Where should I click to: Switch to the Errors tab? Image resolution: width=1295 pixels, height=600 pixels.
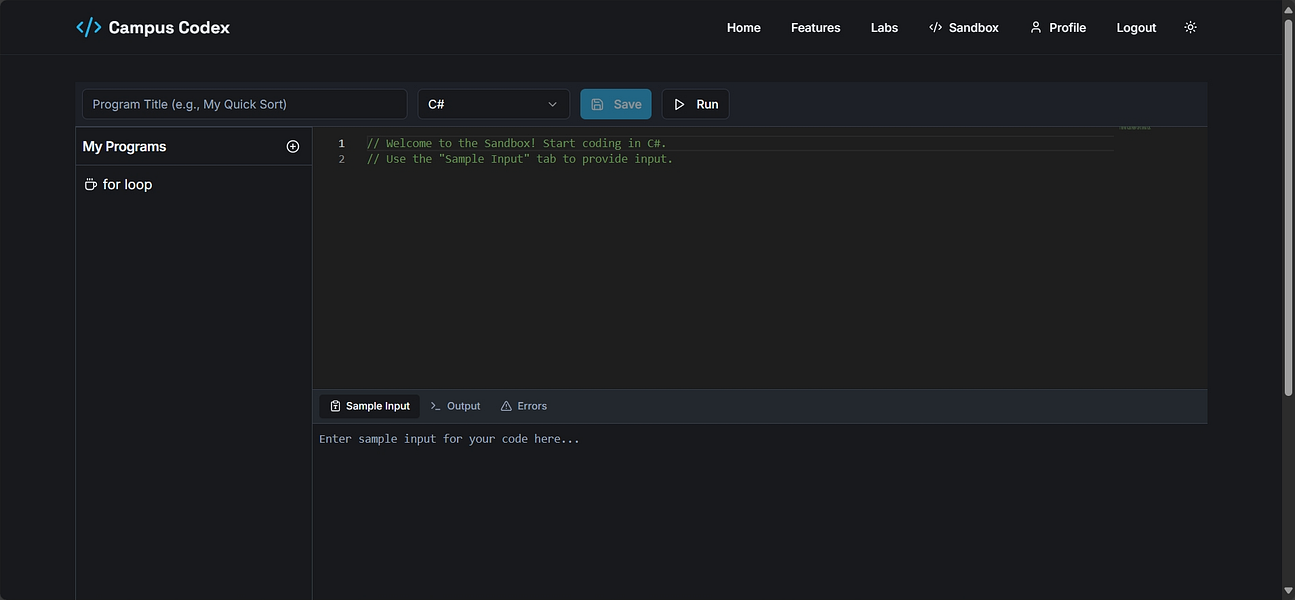pos(530,406)
